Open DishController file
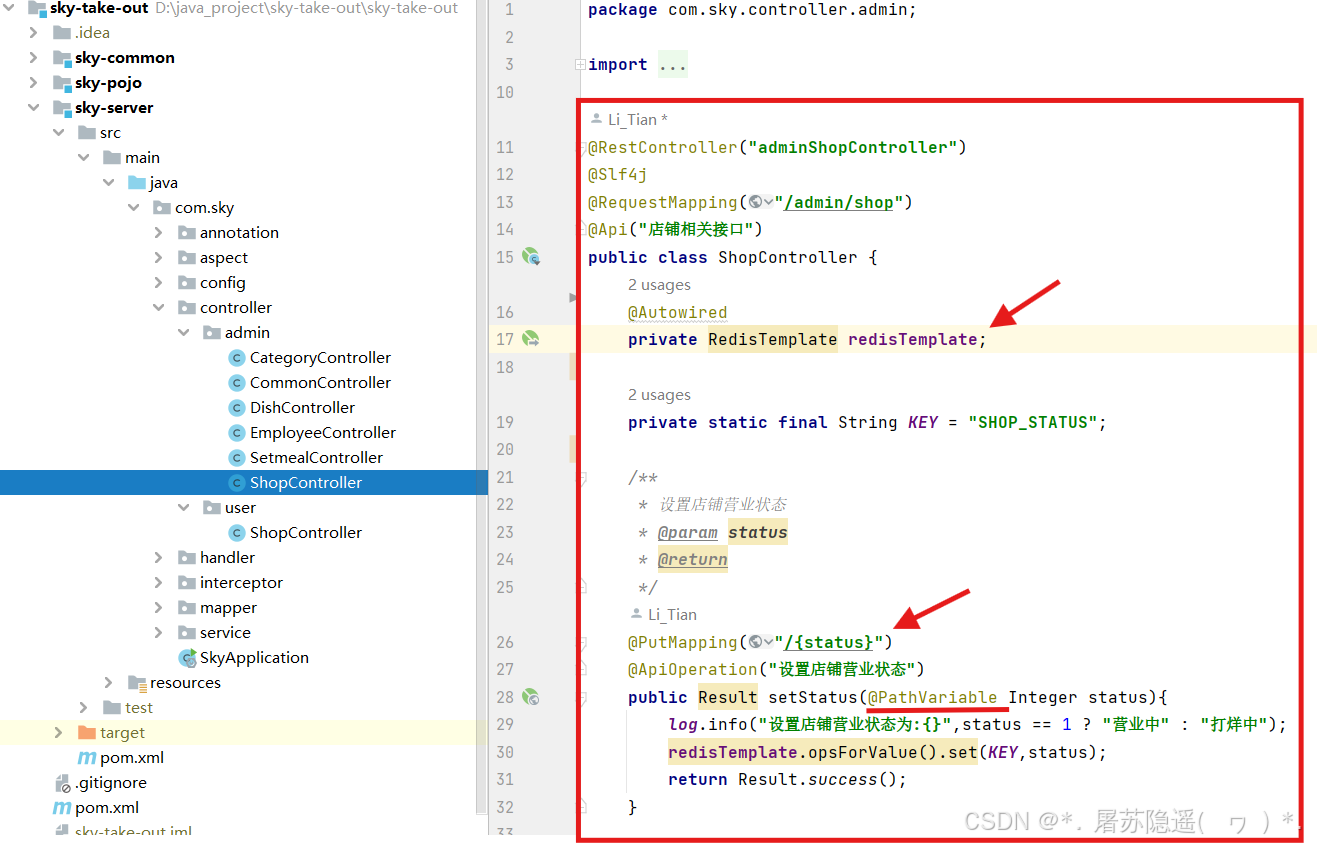Image resolution: width=1317 pixels, height=843 pixels. (x=302, y=408)
